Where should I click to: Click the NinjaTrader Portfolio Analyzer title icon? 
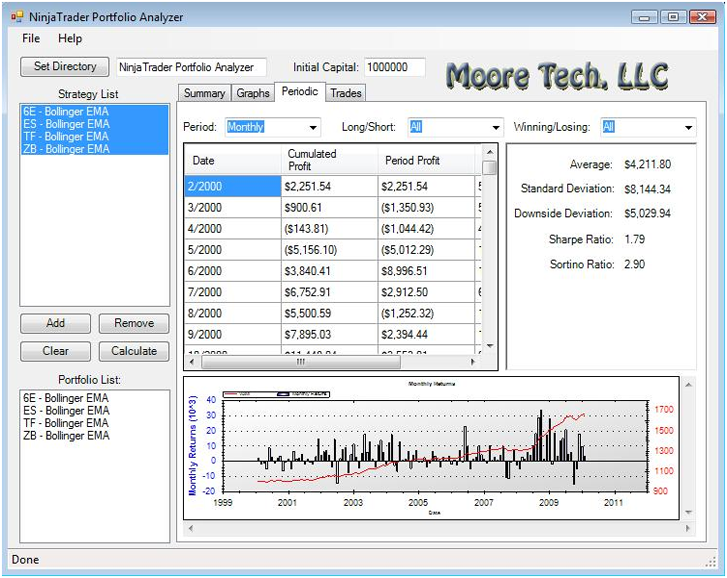tap(17, 17)
